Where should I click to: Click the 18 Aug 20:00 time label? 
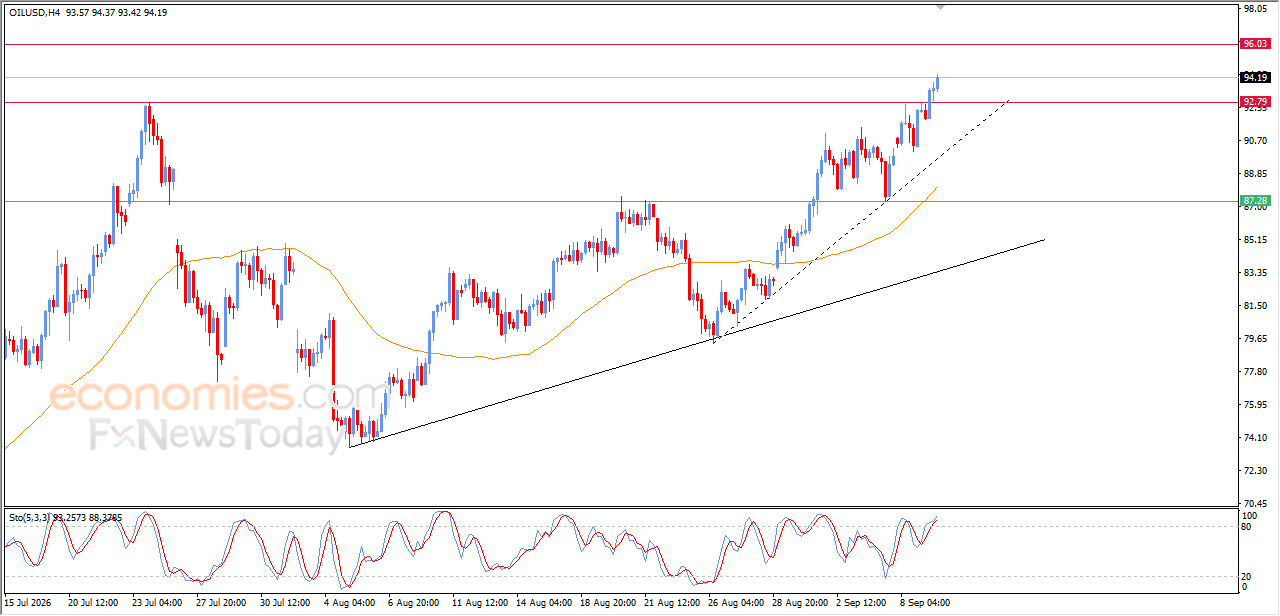pos(606,603)
